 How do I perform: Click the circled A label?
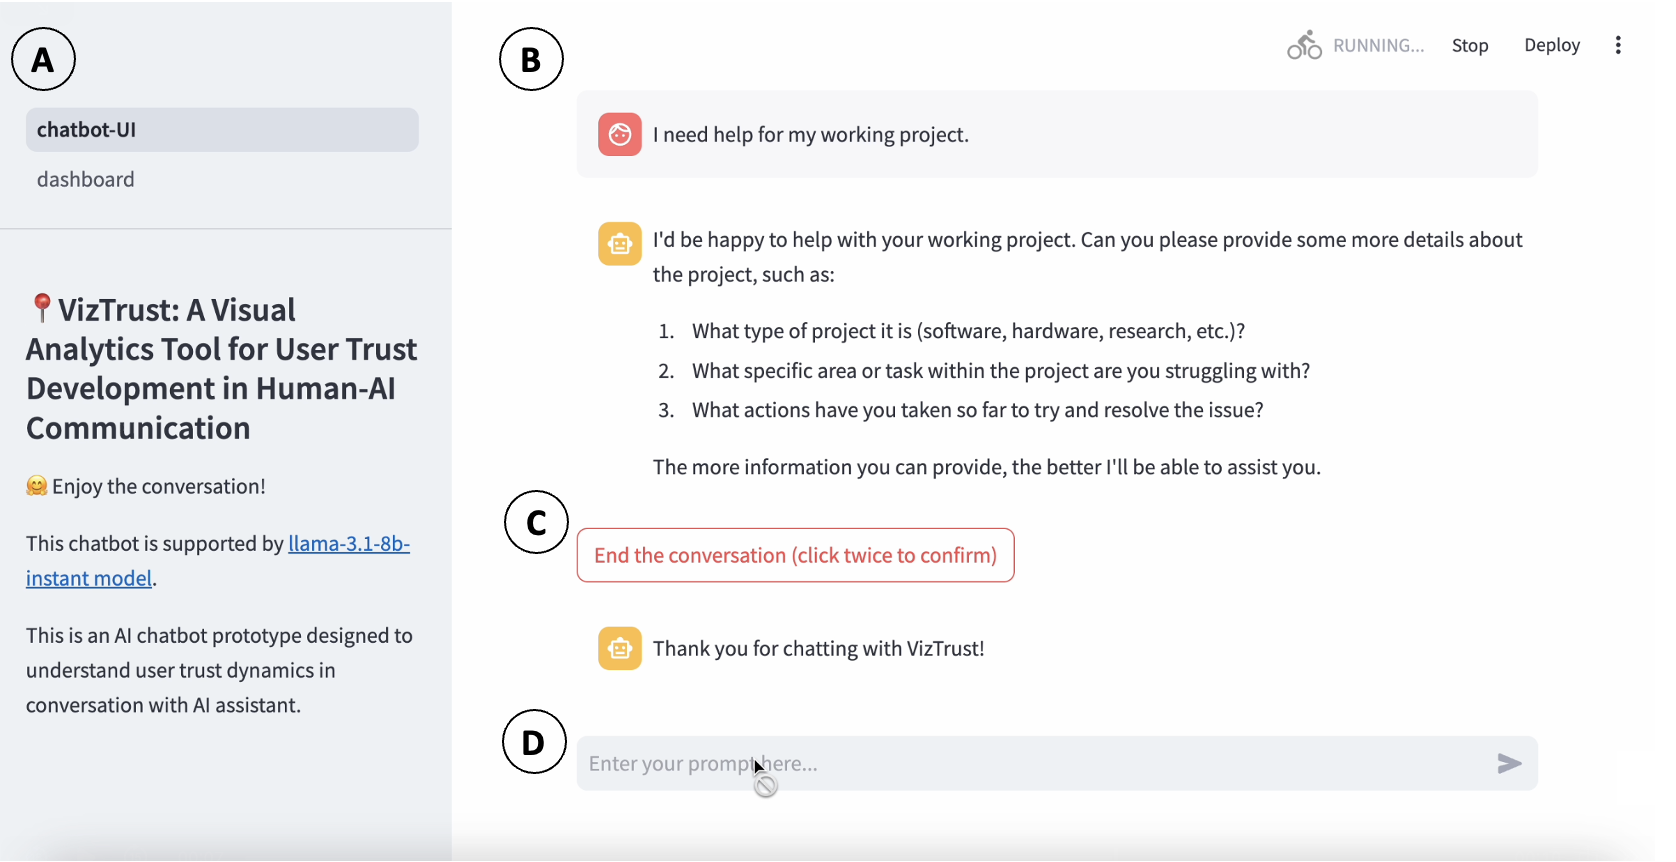(x=43, y=60)
